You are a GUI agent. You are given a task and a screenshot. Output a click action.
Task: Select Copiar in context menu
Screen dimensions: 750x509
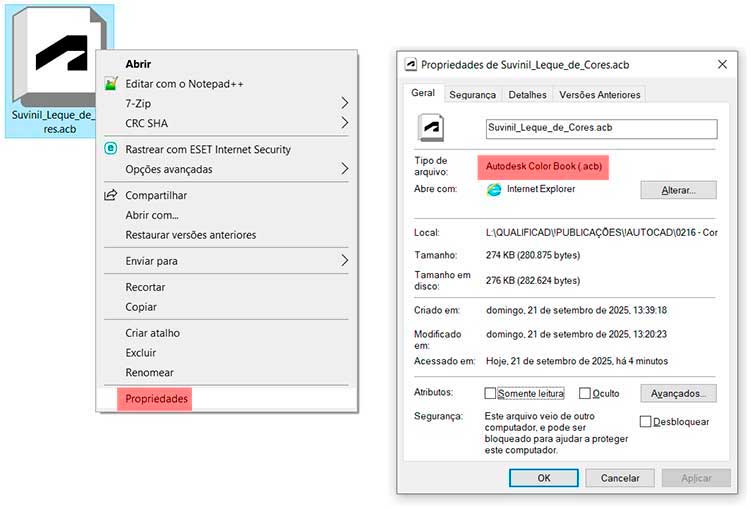(x=141, y=307)
